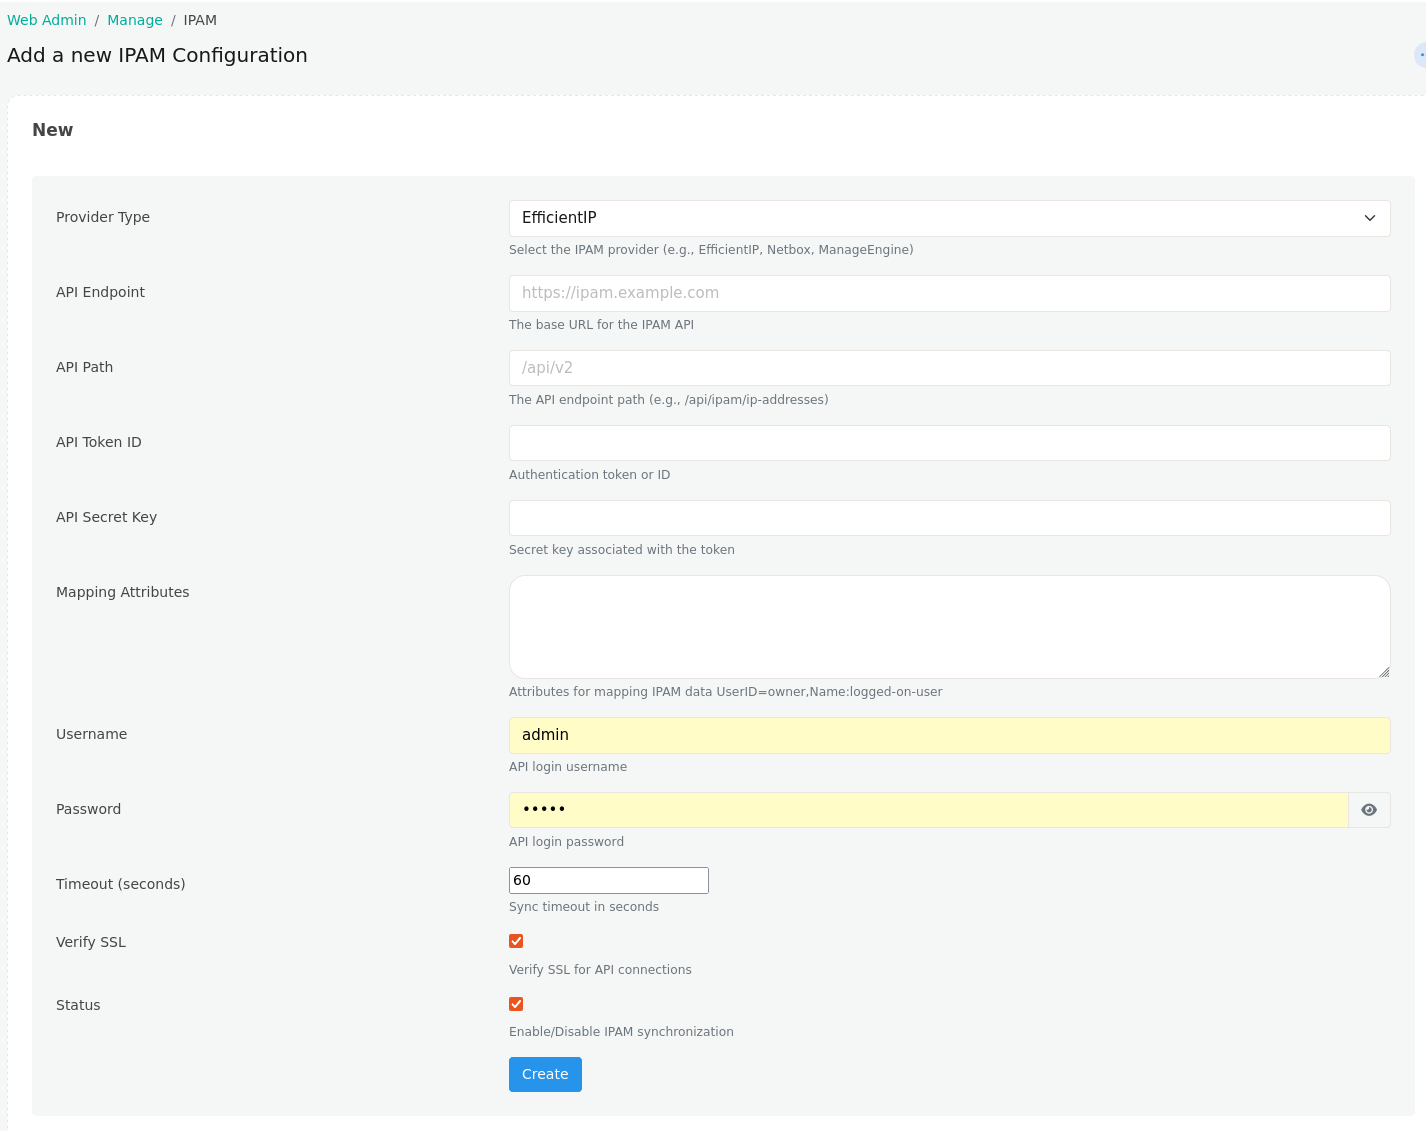Click the "Add a new IPAM Configuration" heading
1426x1131 pixels.
[157, 55]
